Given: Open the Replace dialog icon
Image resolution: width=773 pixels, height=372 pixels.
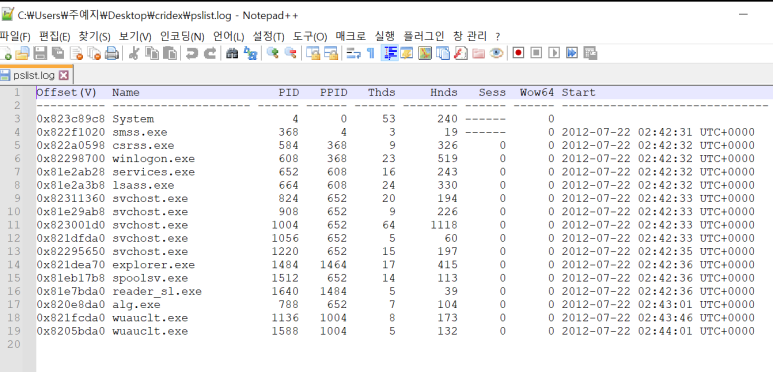Looking at the screenshot, I should point(250,53).
